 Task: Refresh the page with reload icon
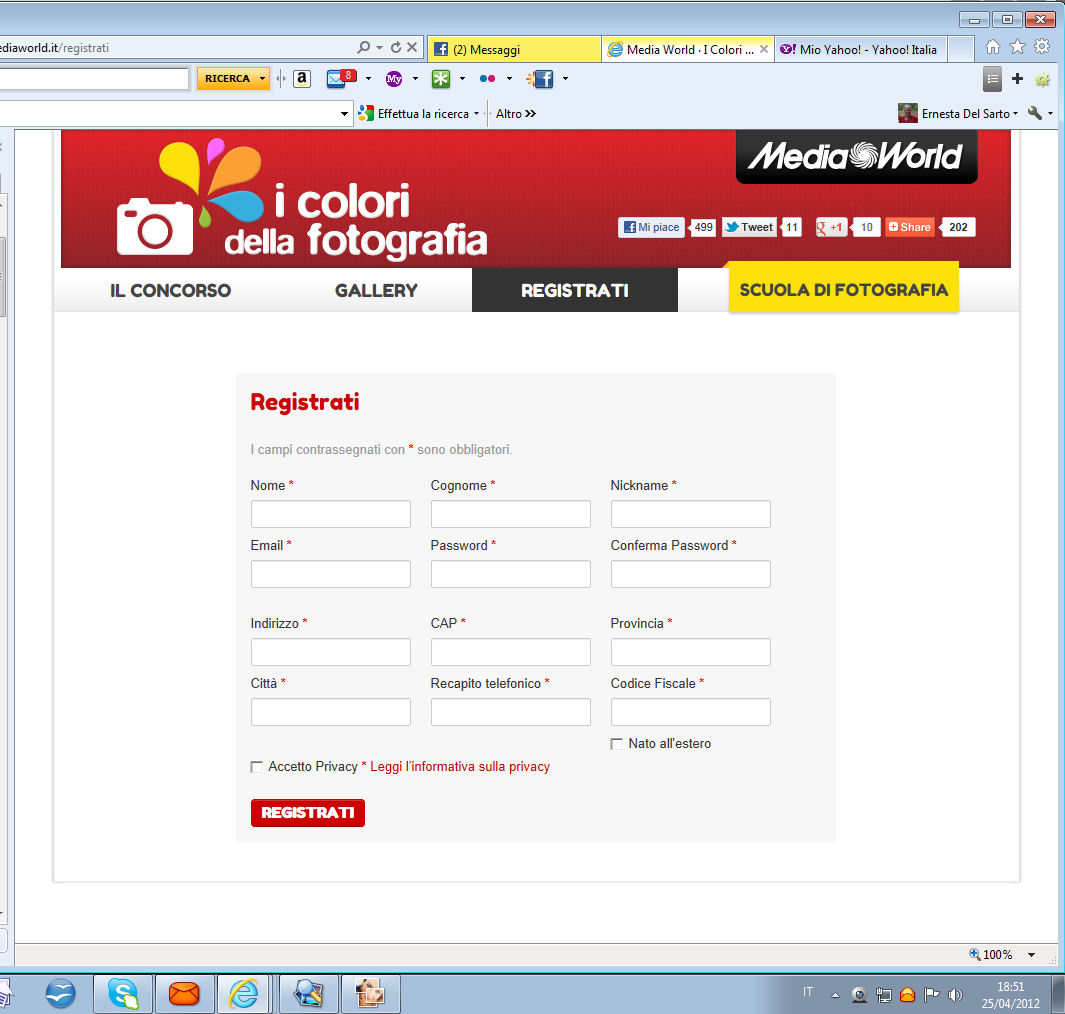point(396,48)
